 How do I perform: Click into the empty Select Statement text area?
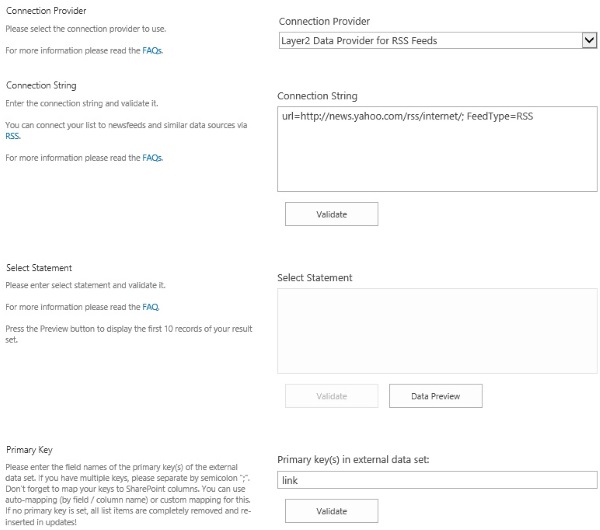pyautogui.click(x=436, y=329)
